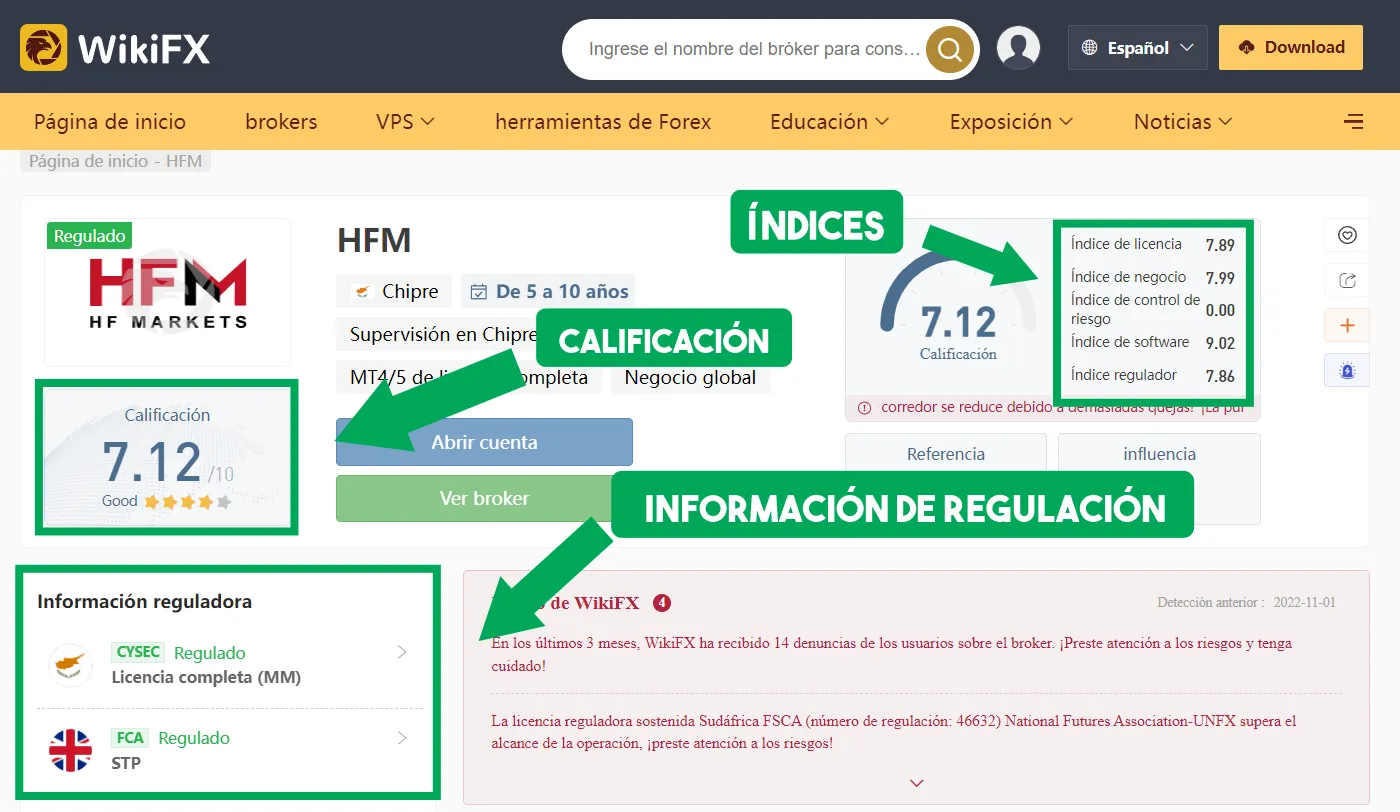This screenshot has height=812, width=1400.
Task: Click the Cyprus flag CYSEC icon
Action: tap(70, 665)
